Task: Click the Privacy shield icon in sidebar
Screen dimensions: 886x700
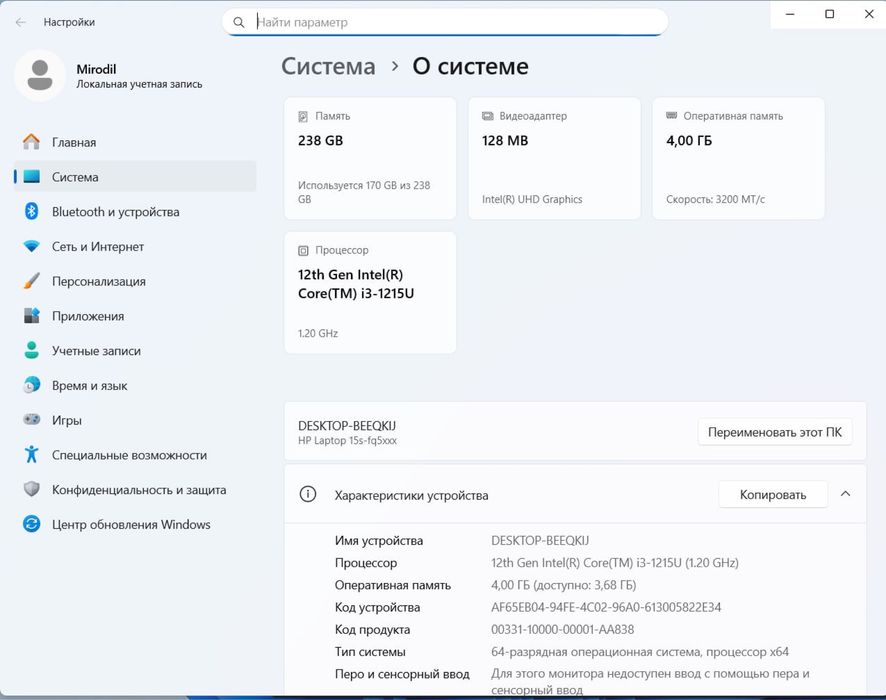Action: pyautogui.click(x=32, y=489)
